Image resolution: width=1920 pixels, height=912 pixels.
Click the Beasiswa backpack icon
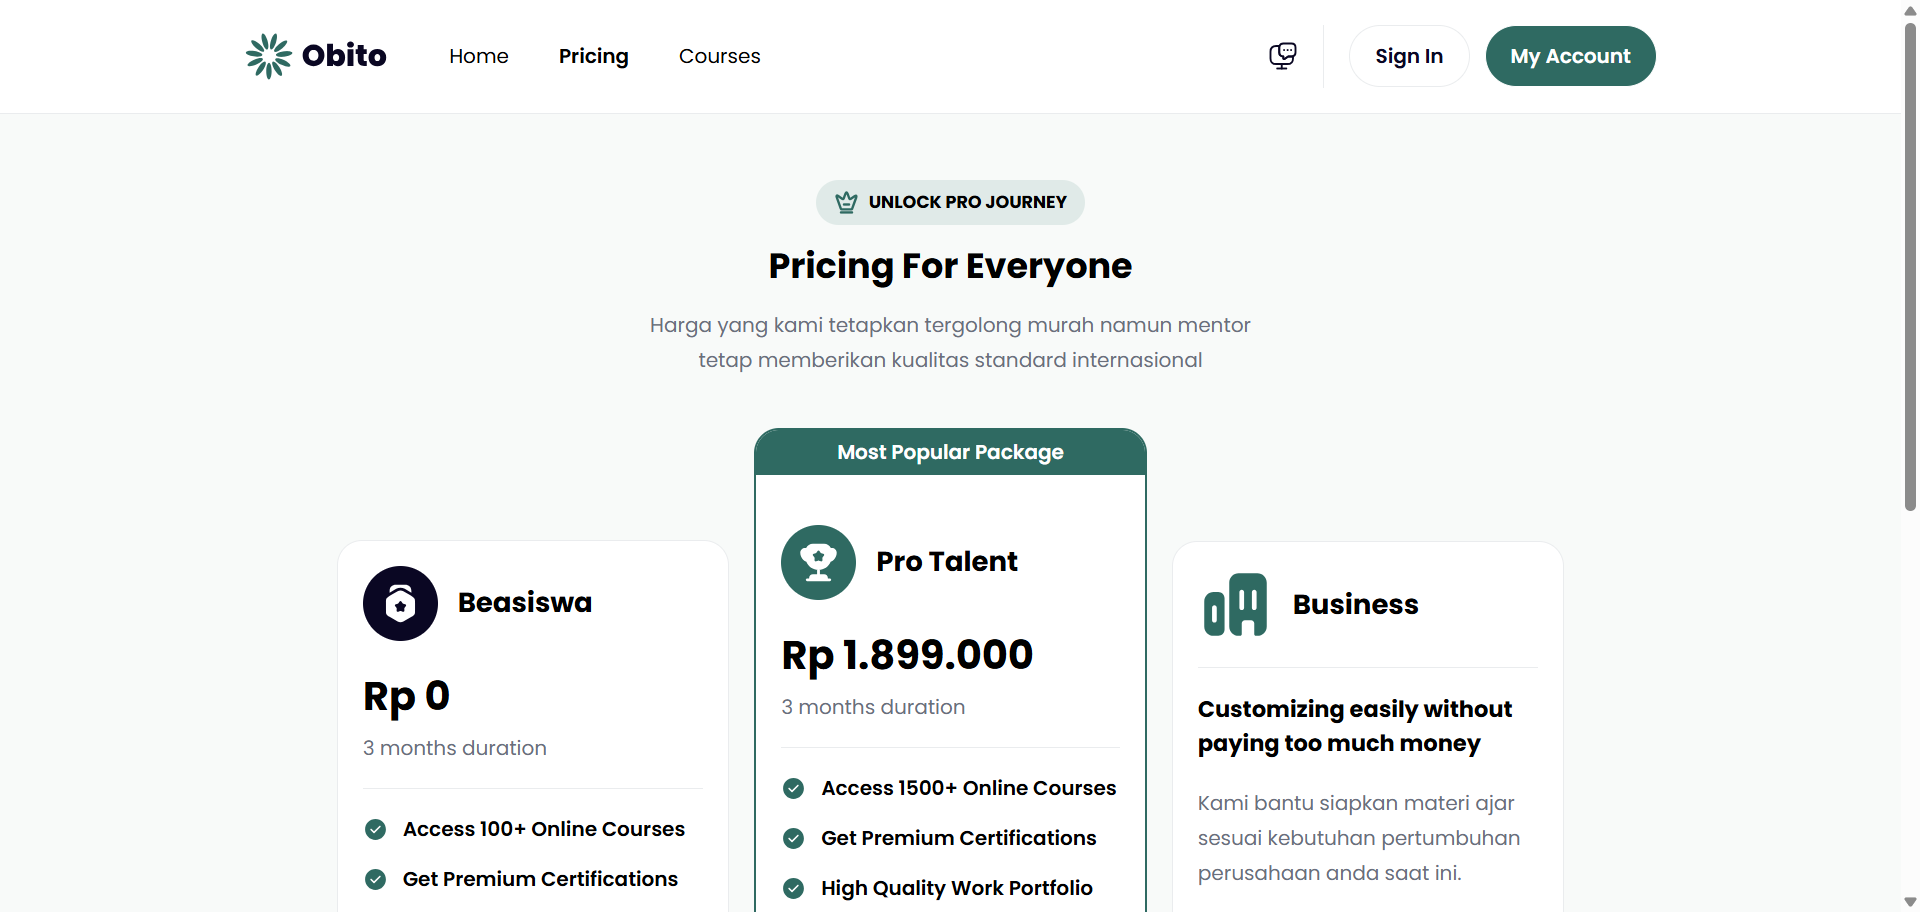tap(400, 604)
